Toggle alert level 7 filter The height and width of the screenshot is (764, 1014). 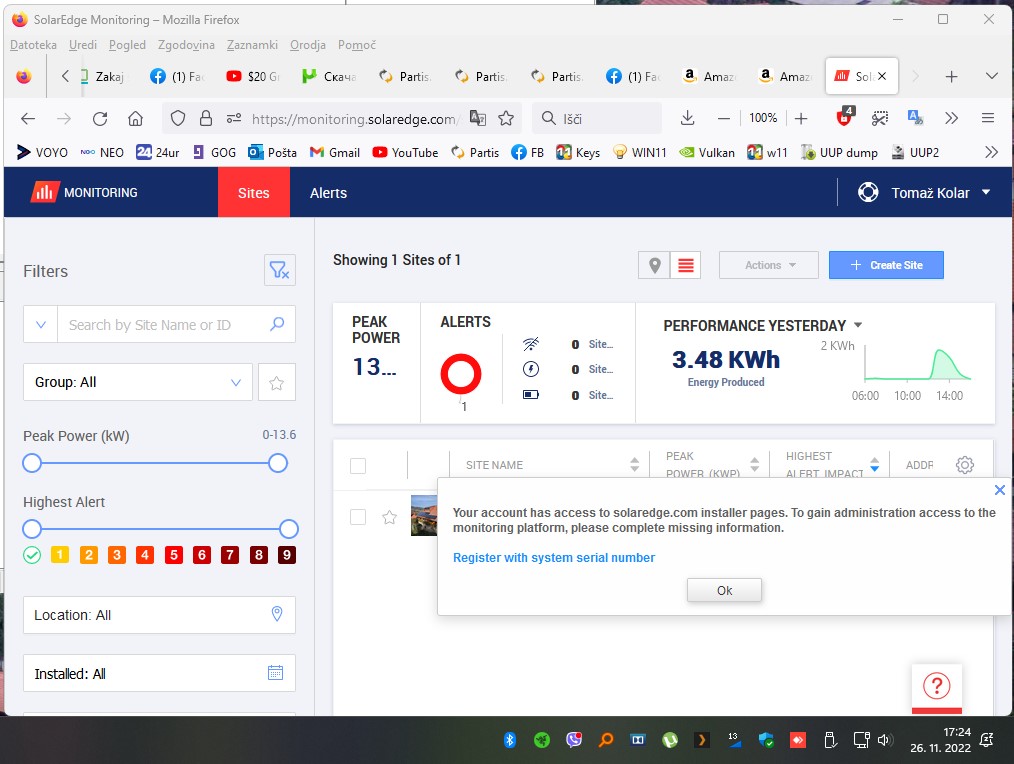[x=230, y=555]
